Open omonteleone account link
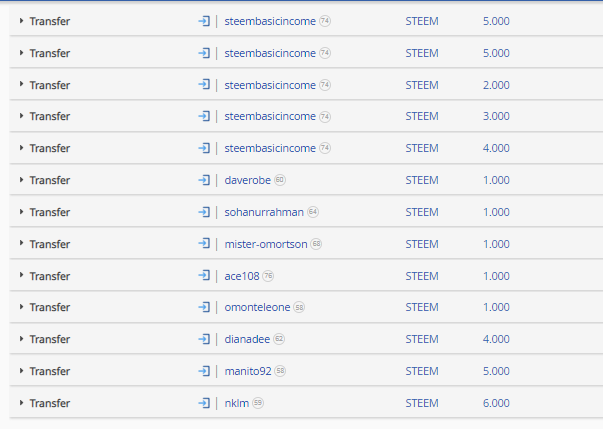603x429 pixels. [x=257, y=307]
